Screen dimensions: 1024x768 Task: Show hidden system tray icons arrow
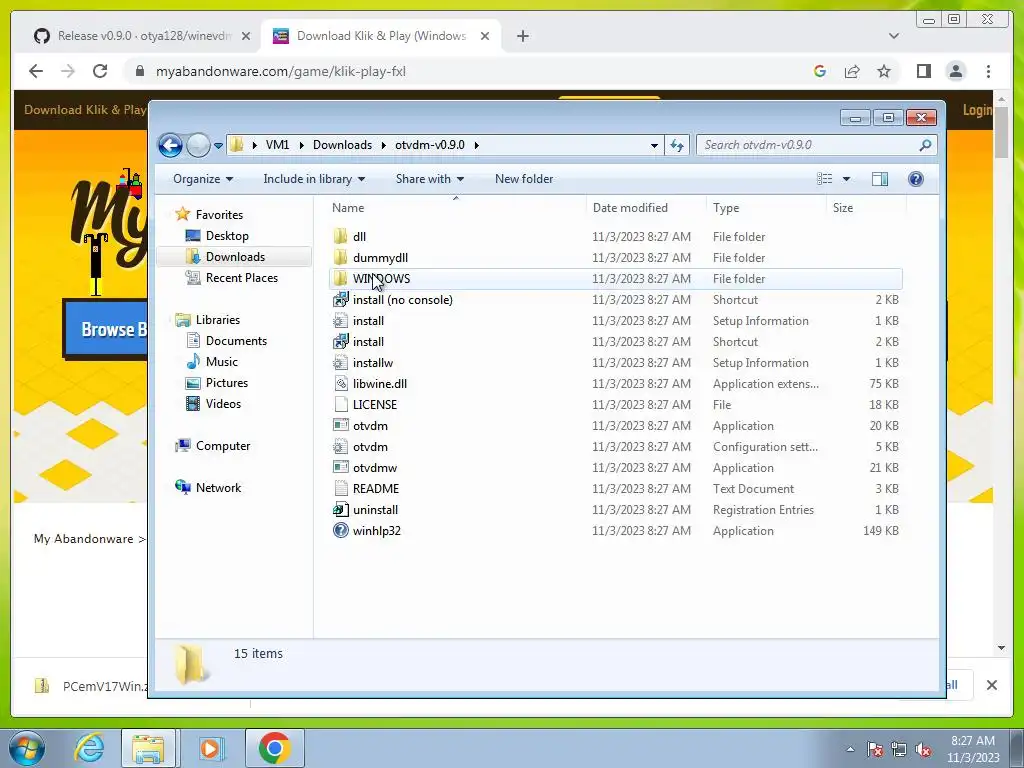[850, 748]
